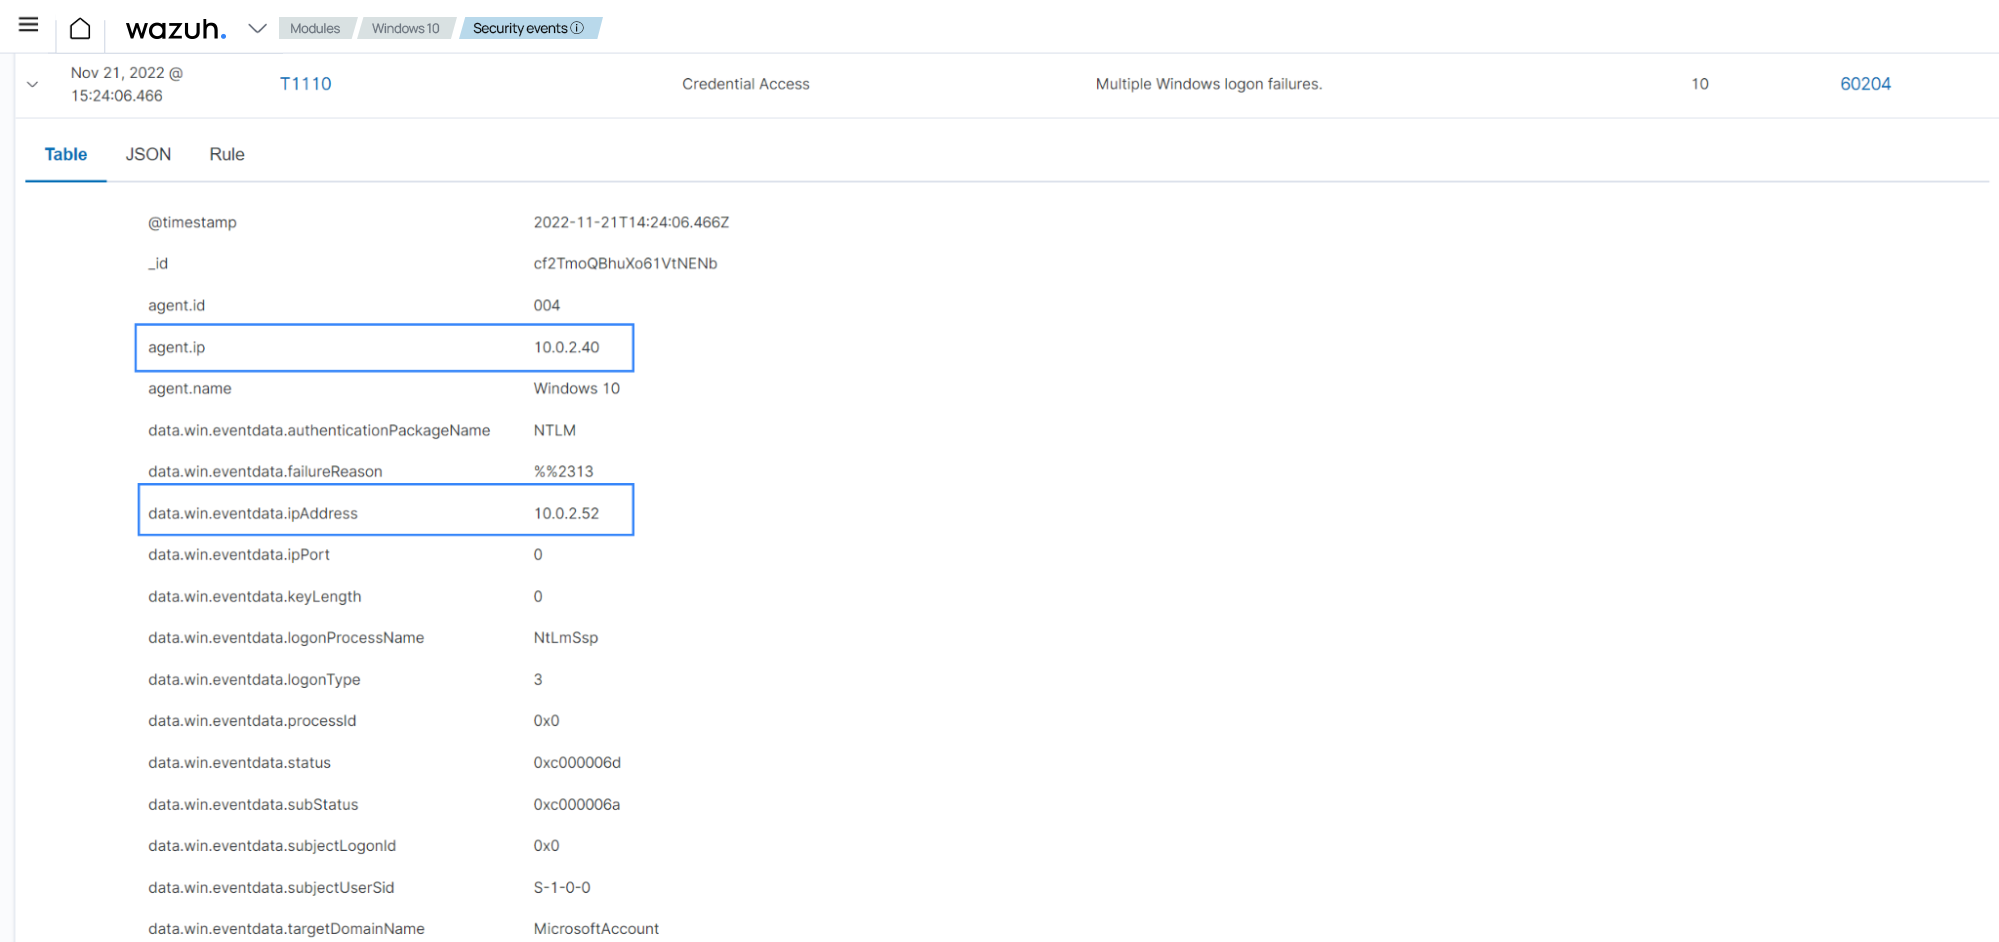This screenshot has height=942, width=1999.
Task: Collapse the expanded event row chevron
Action: pyautogui.click(x=32, y=84)
